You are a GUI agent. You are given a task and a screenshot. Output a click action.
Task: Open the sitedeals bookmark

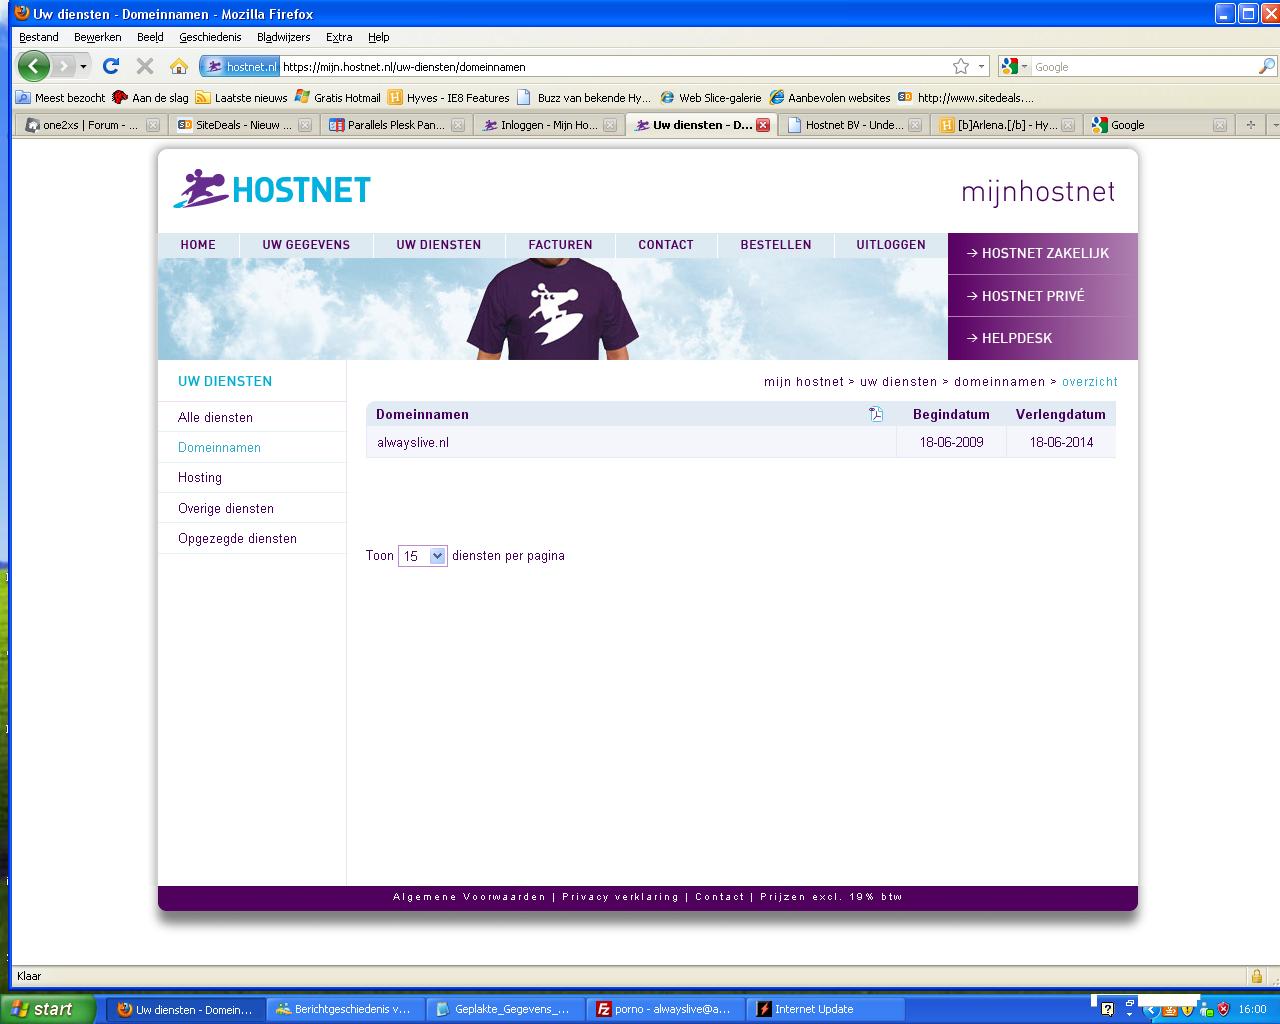pyautogui.click(x=966, y=98)
